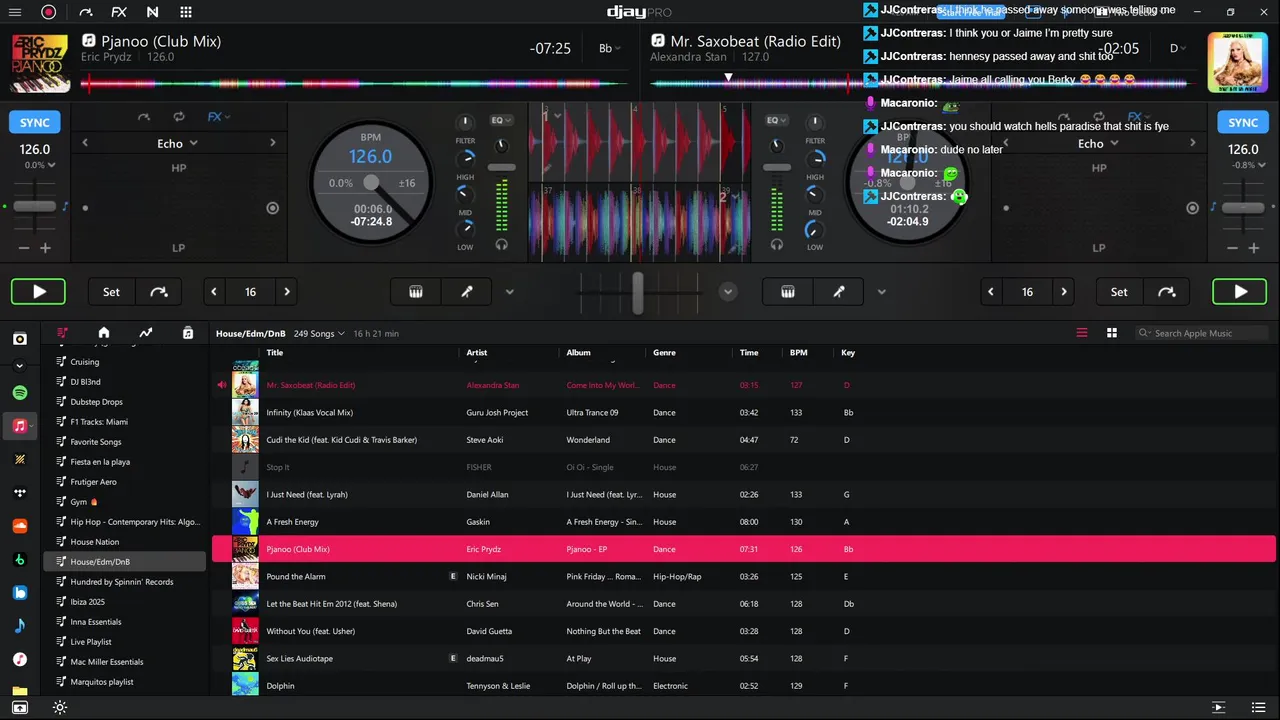Expand 249 Songs sort dropdown

319,333
